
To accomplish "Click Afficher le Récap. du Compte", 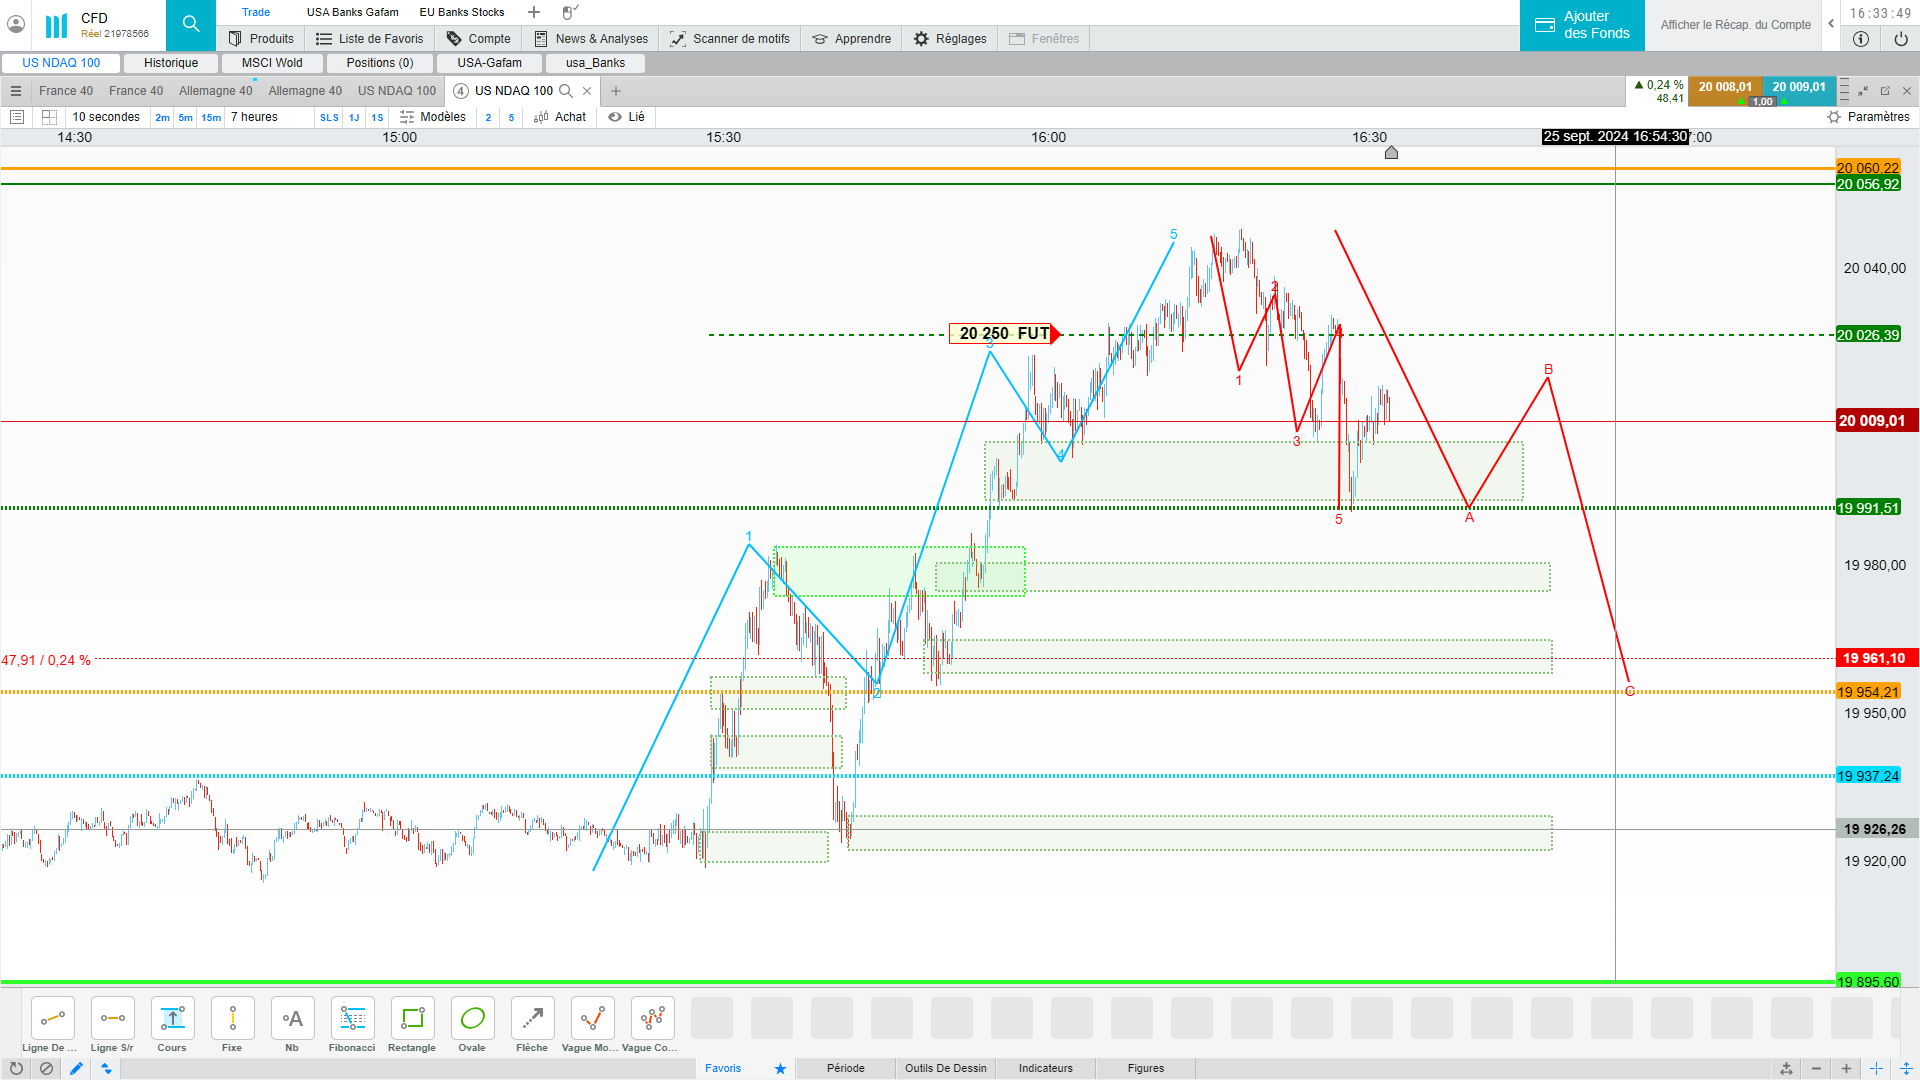I will (1735, 25).
